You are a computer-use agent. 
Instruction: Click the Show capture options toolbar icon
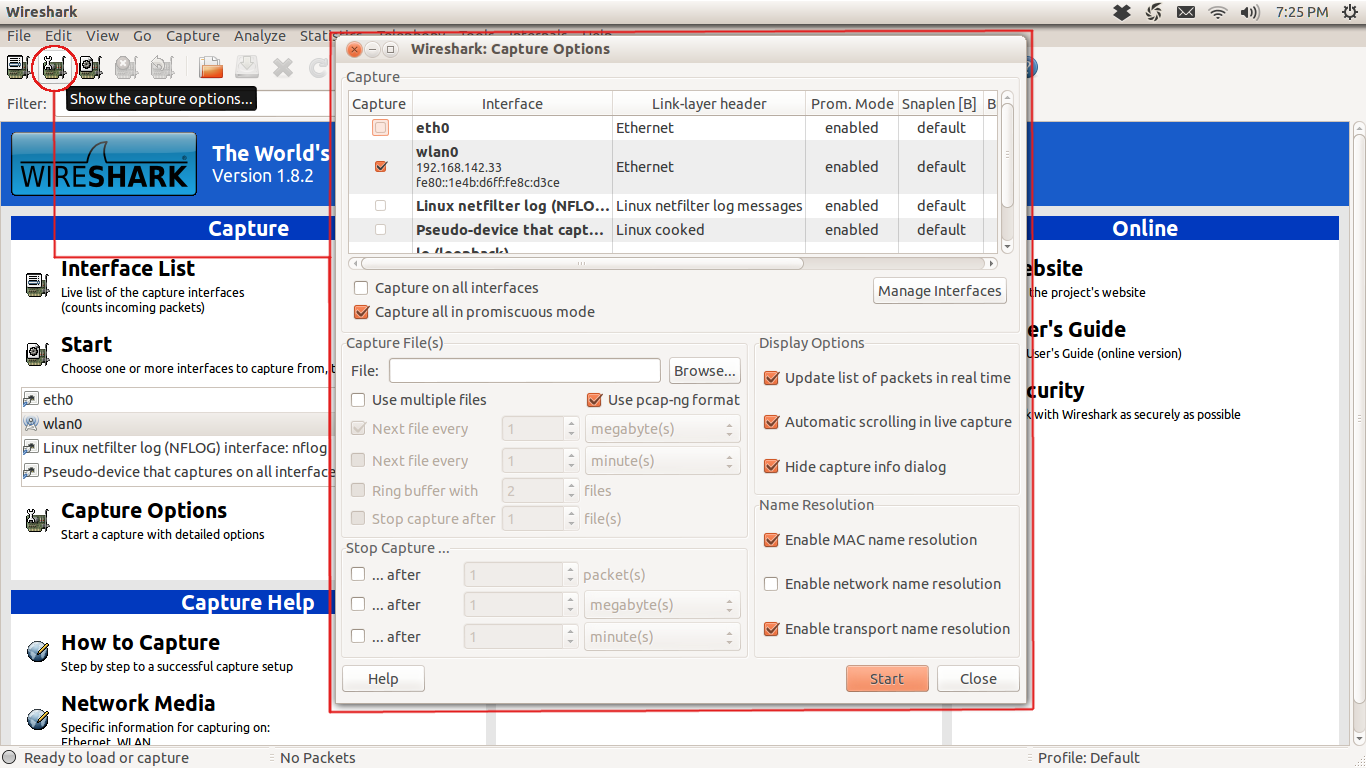click(54, 67)
